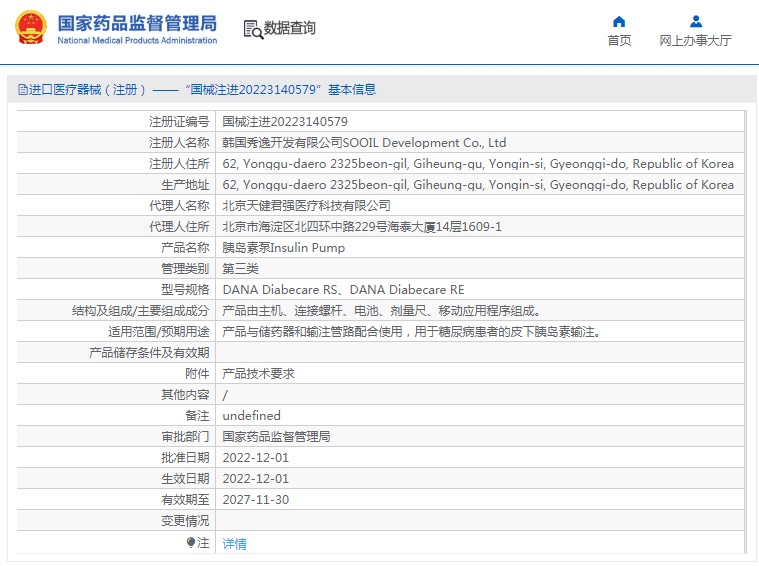This screenshot has height=566, width=759.
Task: Click 审批部门 value 国家药品监督管理局
Action: pos(276,437)
